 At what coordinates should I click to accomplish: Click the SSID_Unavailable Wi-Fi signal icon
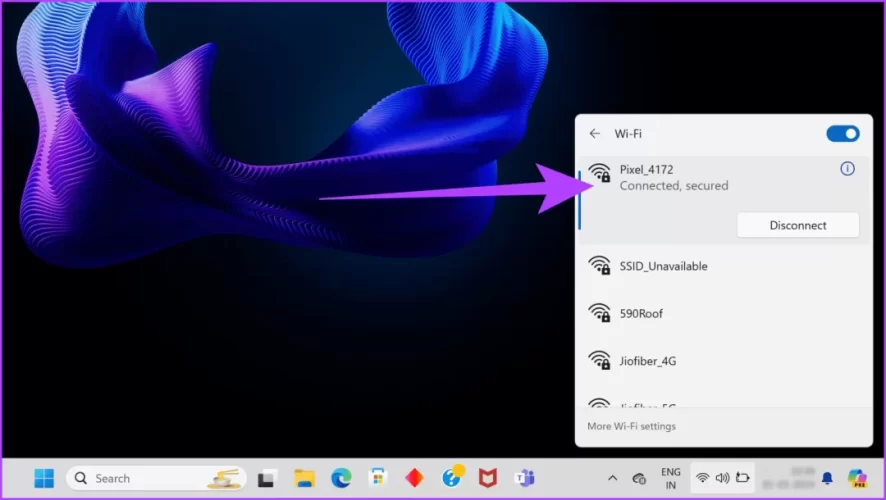pos(599,266)
